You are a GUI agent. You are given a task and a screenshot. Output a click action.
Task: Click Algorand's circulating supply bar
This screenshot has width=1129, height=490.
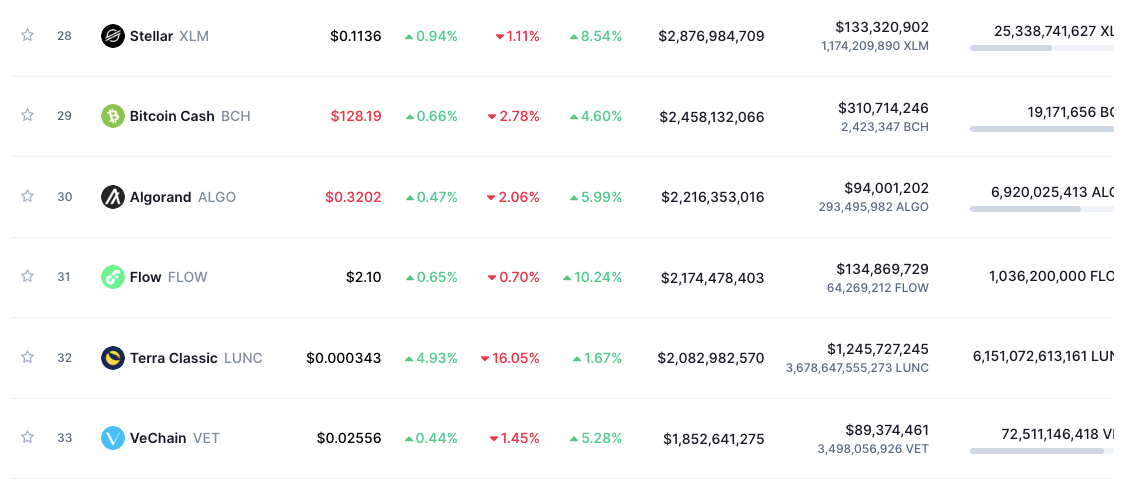[1041, 209]
